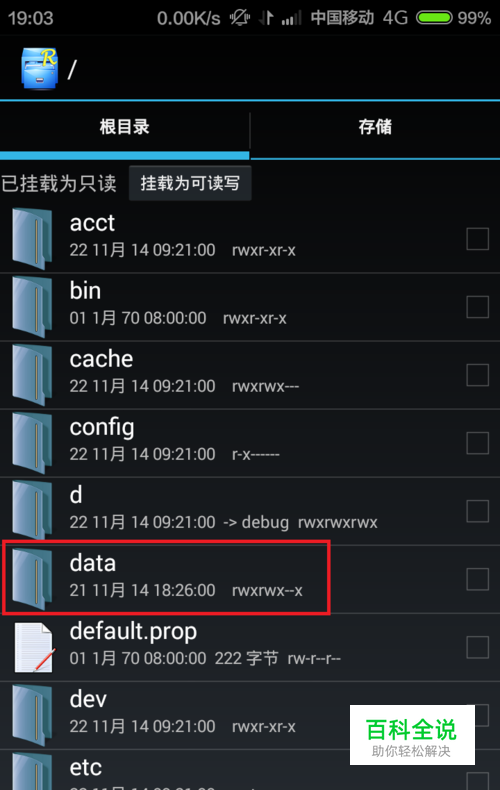Check the cache folder checkbox
The height and width of the screenshot is (790, 500).
point(477,375)
